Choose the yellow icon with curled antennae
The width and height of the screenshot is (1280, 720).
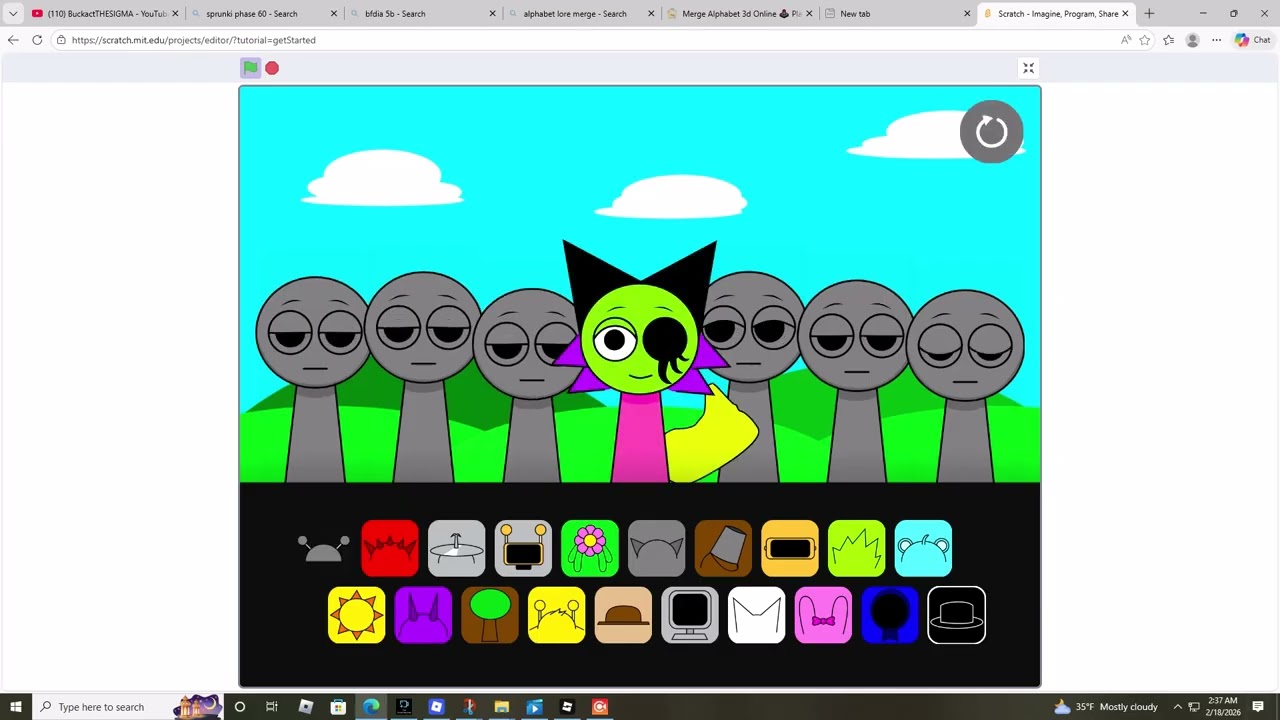(557, 615)
